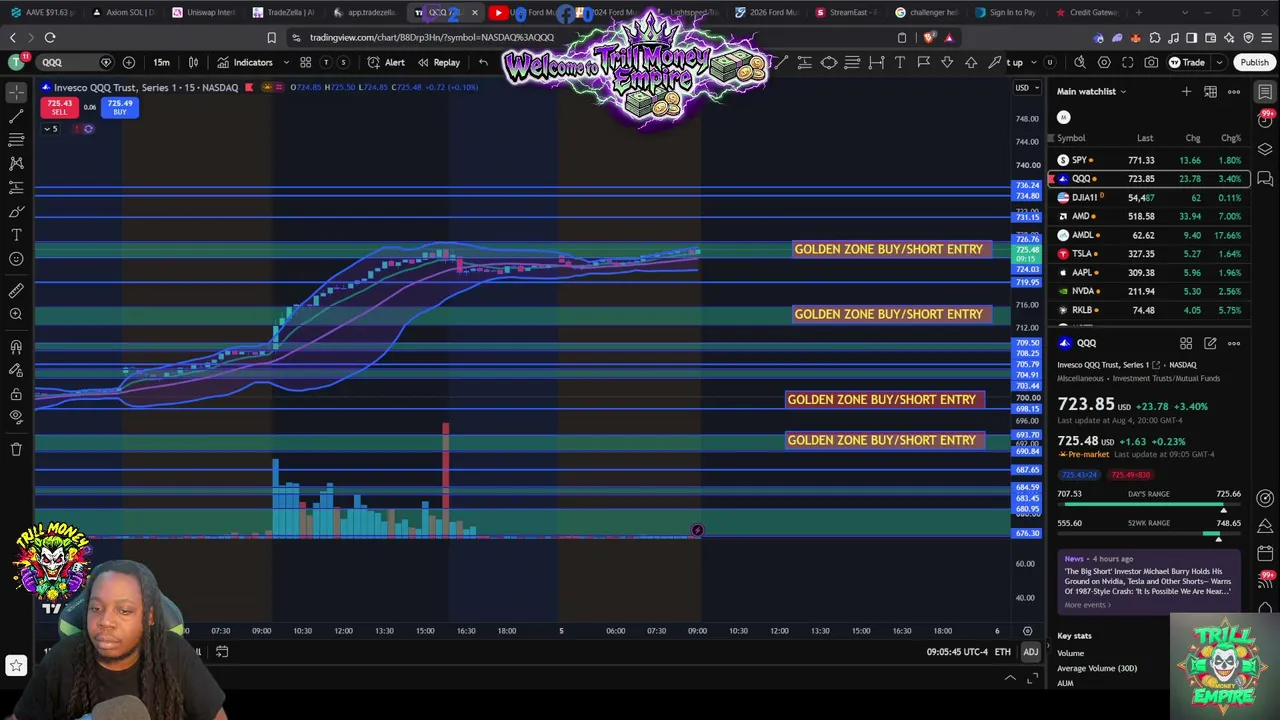This screenshot has height=720, width=1280.
Task: Open the date range calendar at bottom
Action: (x=222, y=652)
